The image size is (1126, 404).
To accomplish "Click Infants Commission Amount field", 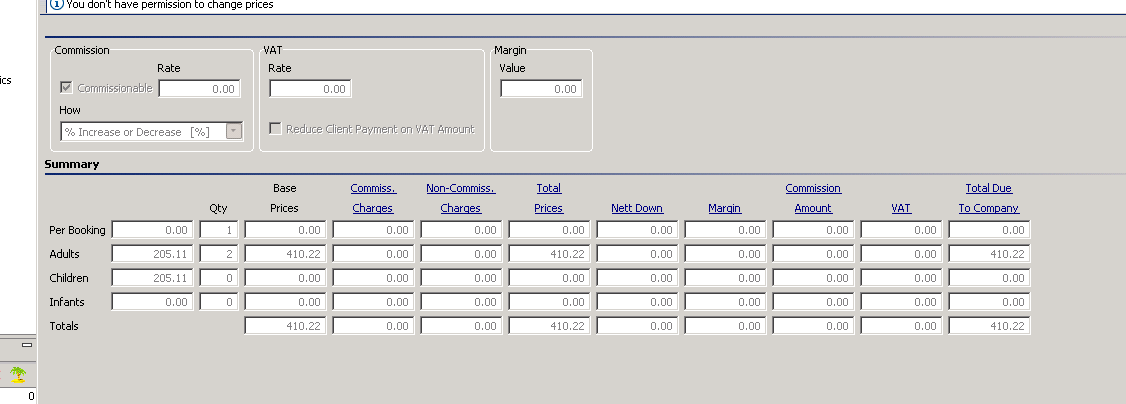I will (x=814, y=302).
